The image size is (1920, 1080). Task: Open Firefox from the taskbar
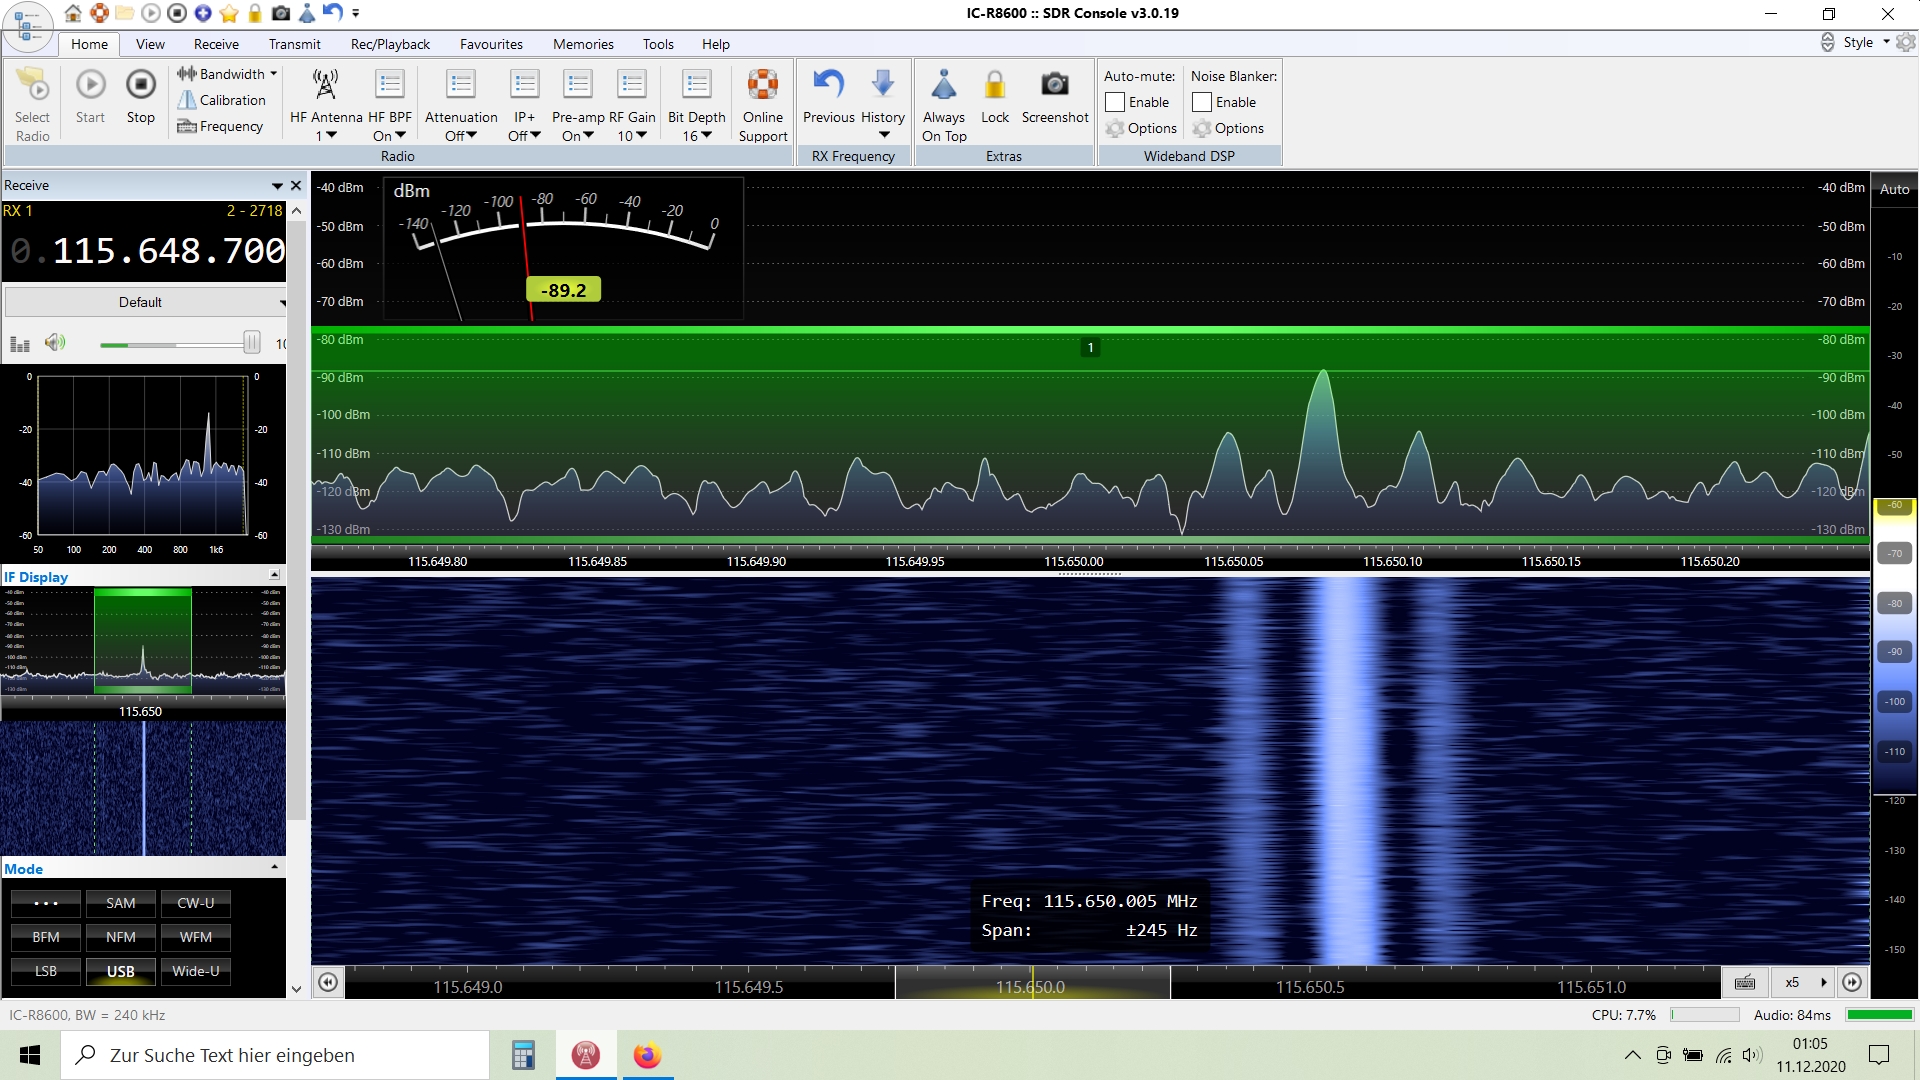click(647, 1055)
